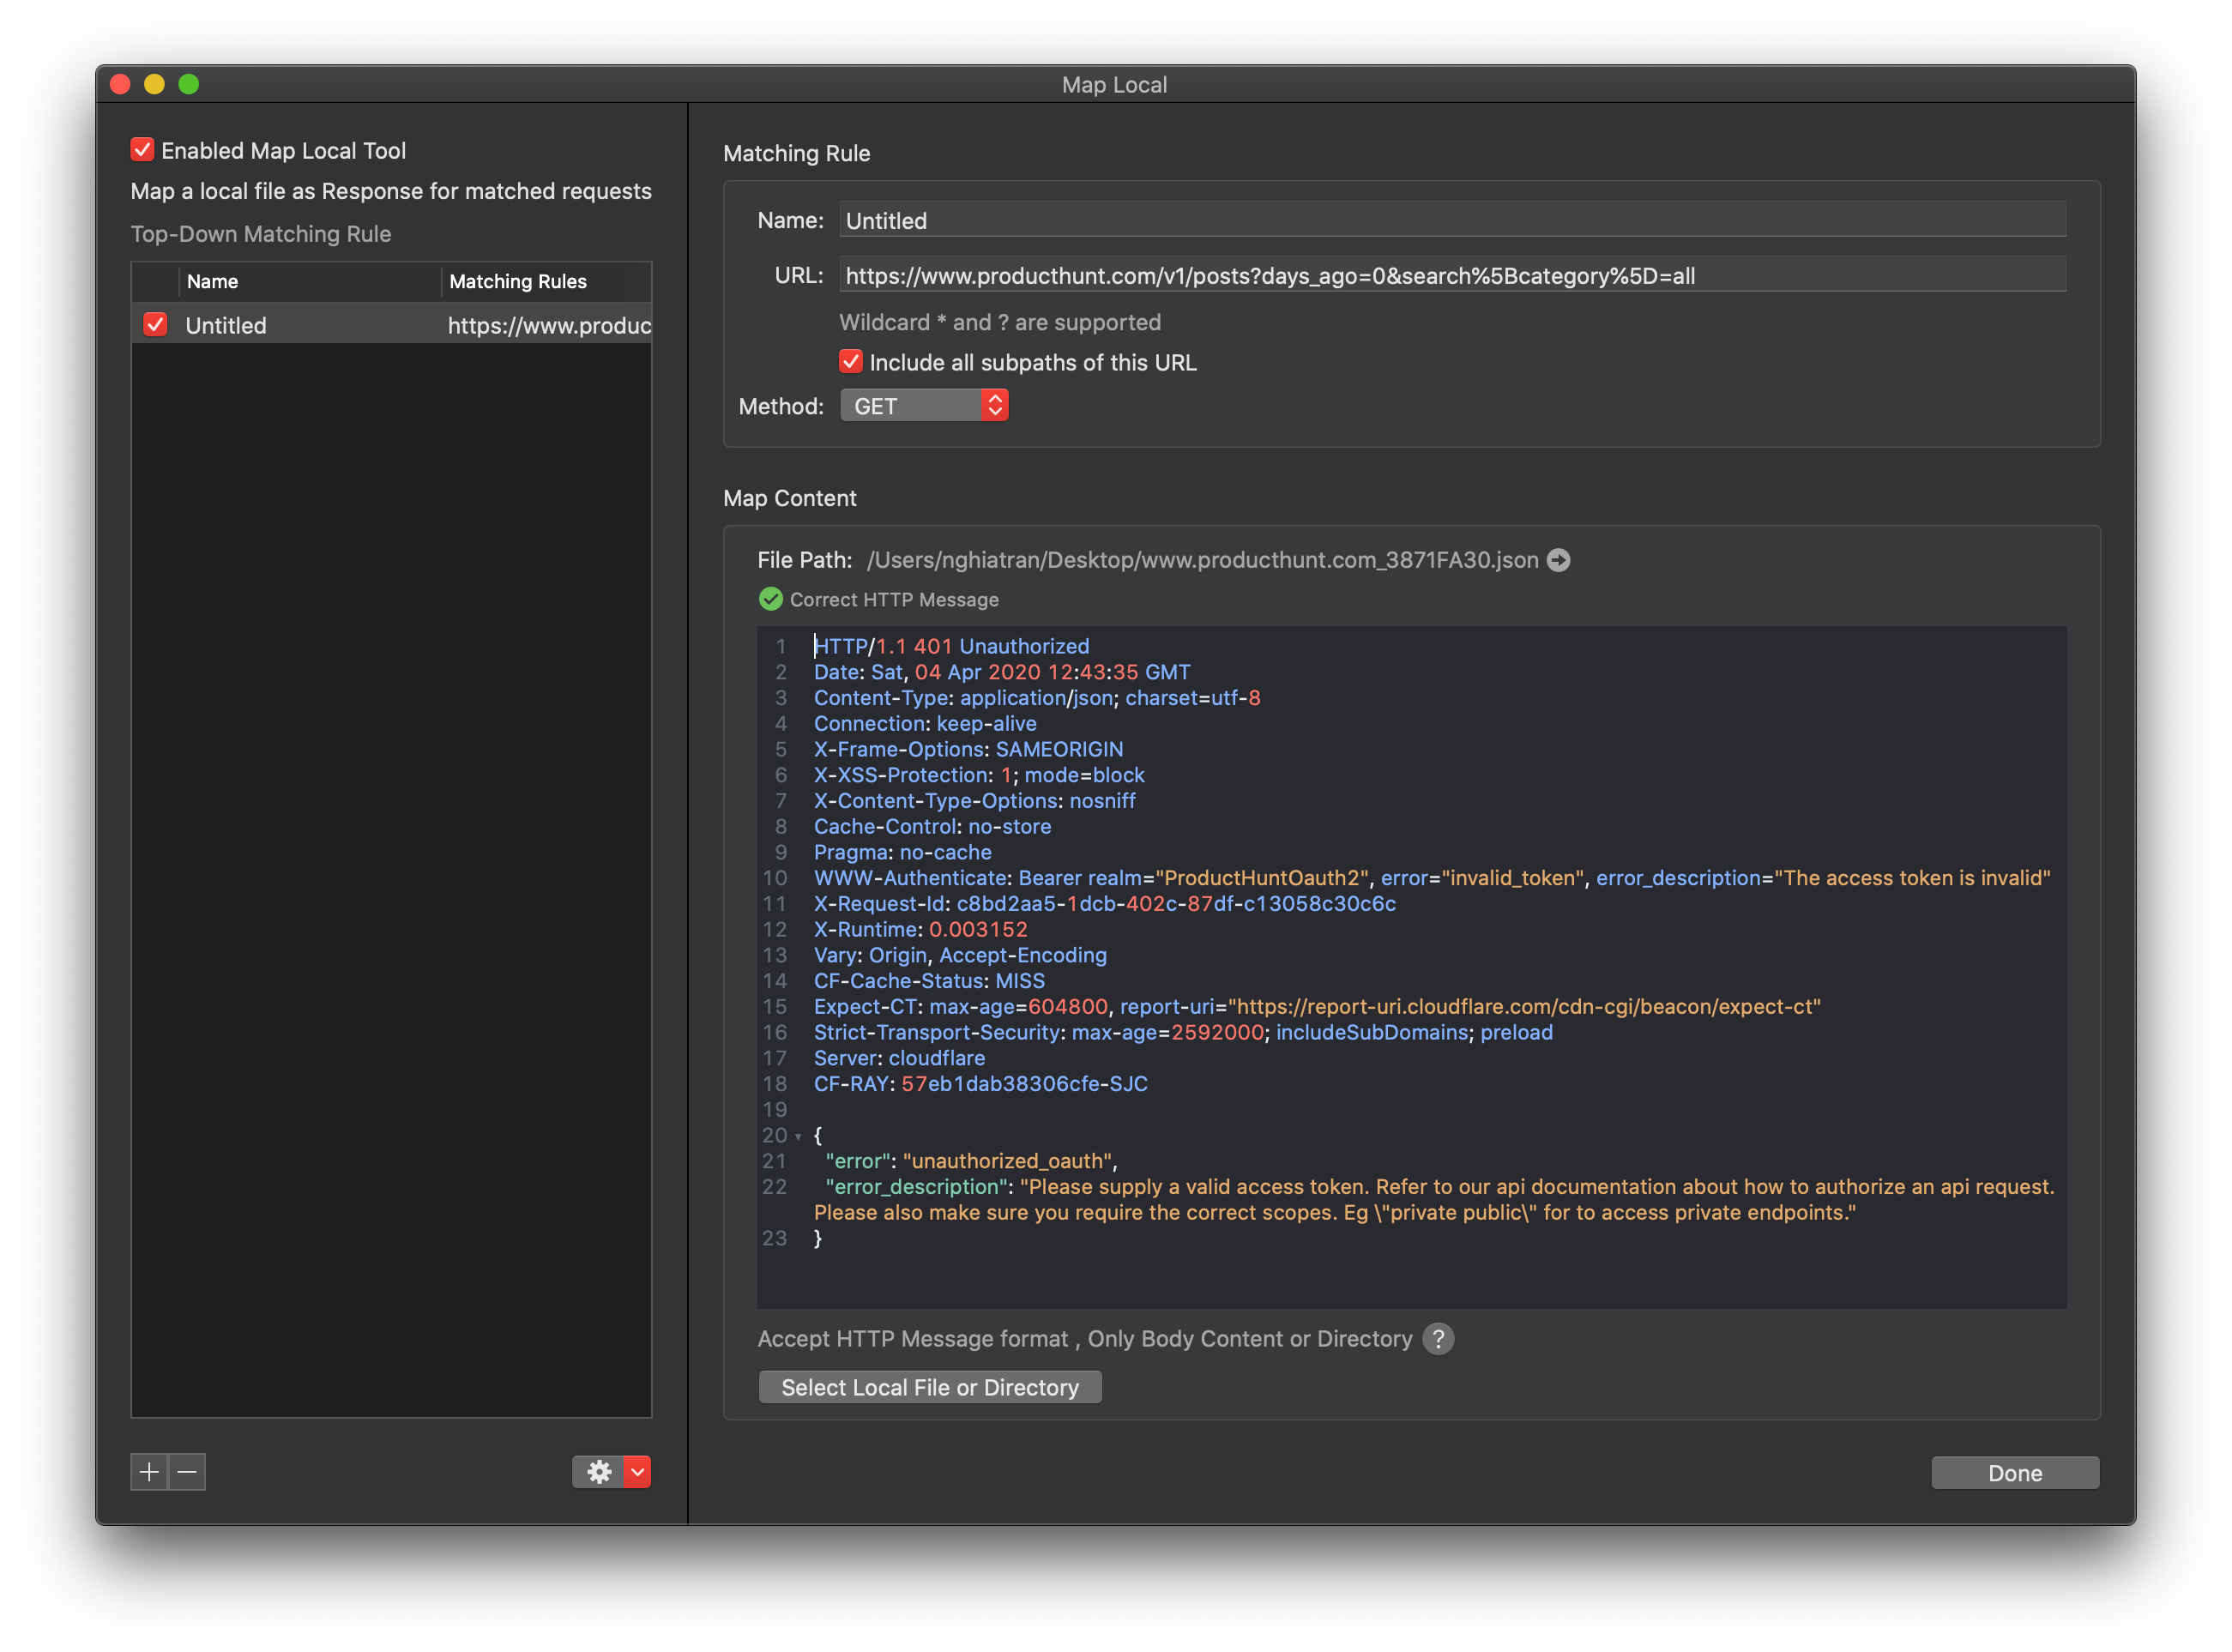The image size is (2232, 1652).
Task: Click the yellow minimize window button
Action: pos(154,84)
